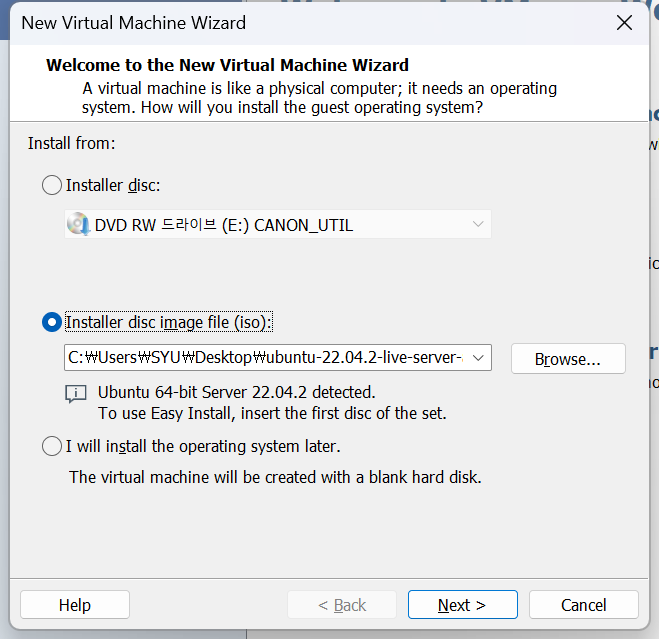This screenshot has width=659, height=639.
Task: Open the DVD RW drive dropdown
Action: point(278,224)
